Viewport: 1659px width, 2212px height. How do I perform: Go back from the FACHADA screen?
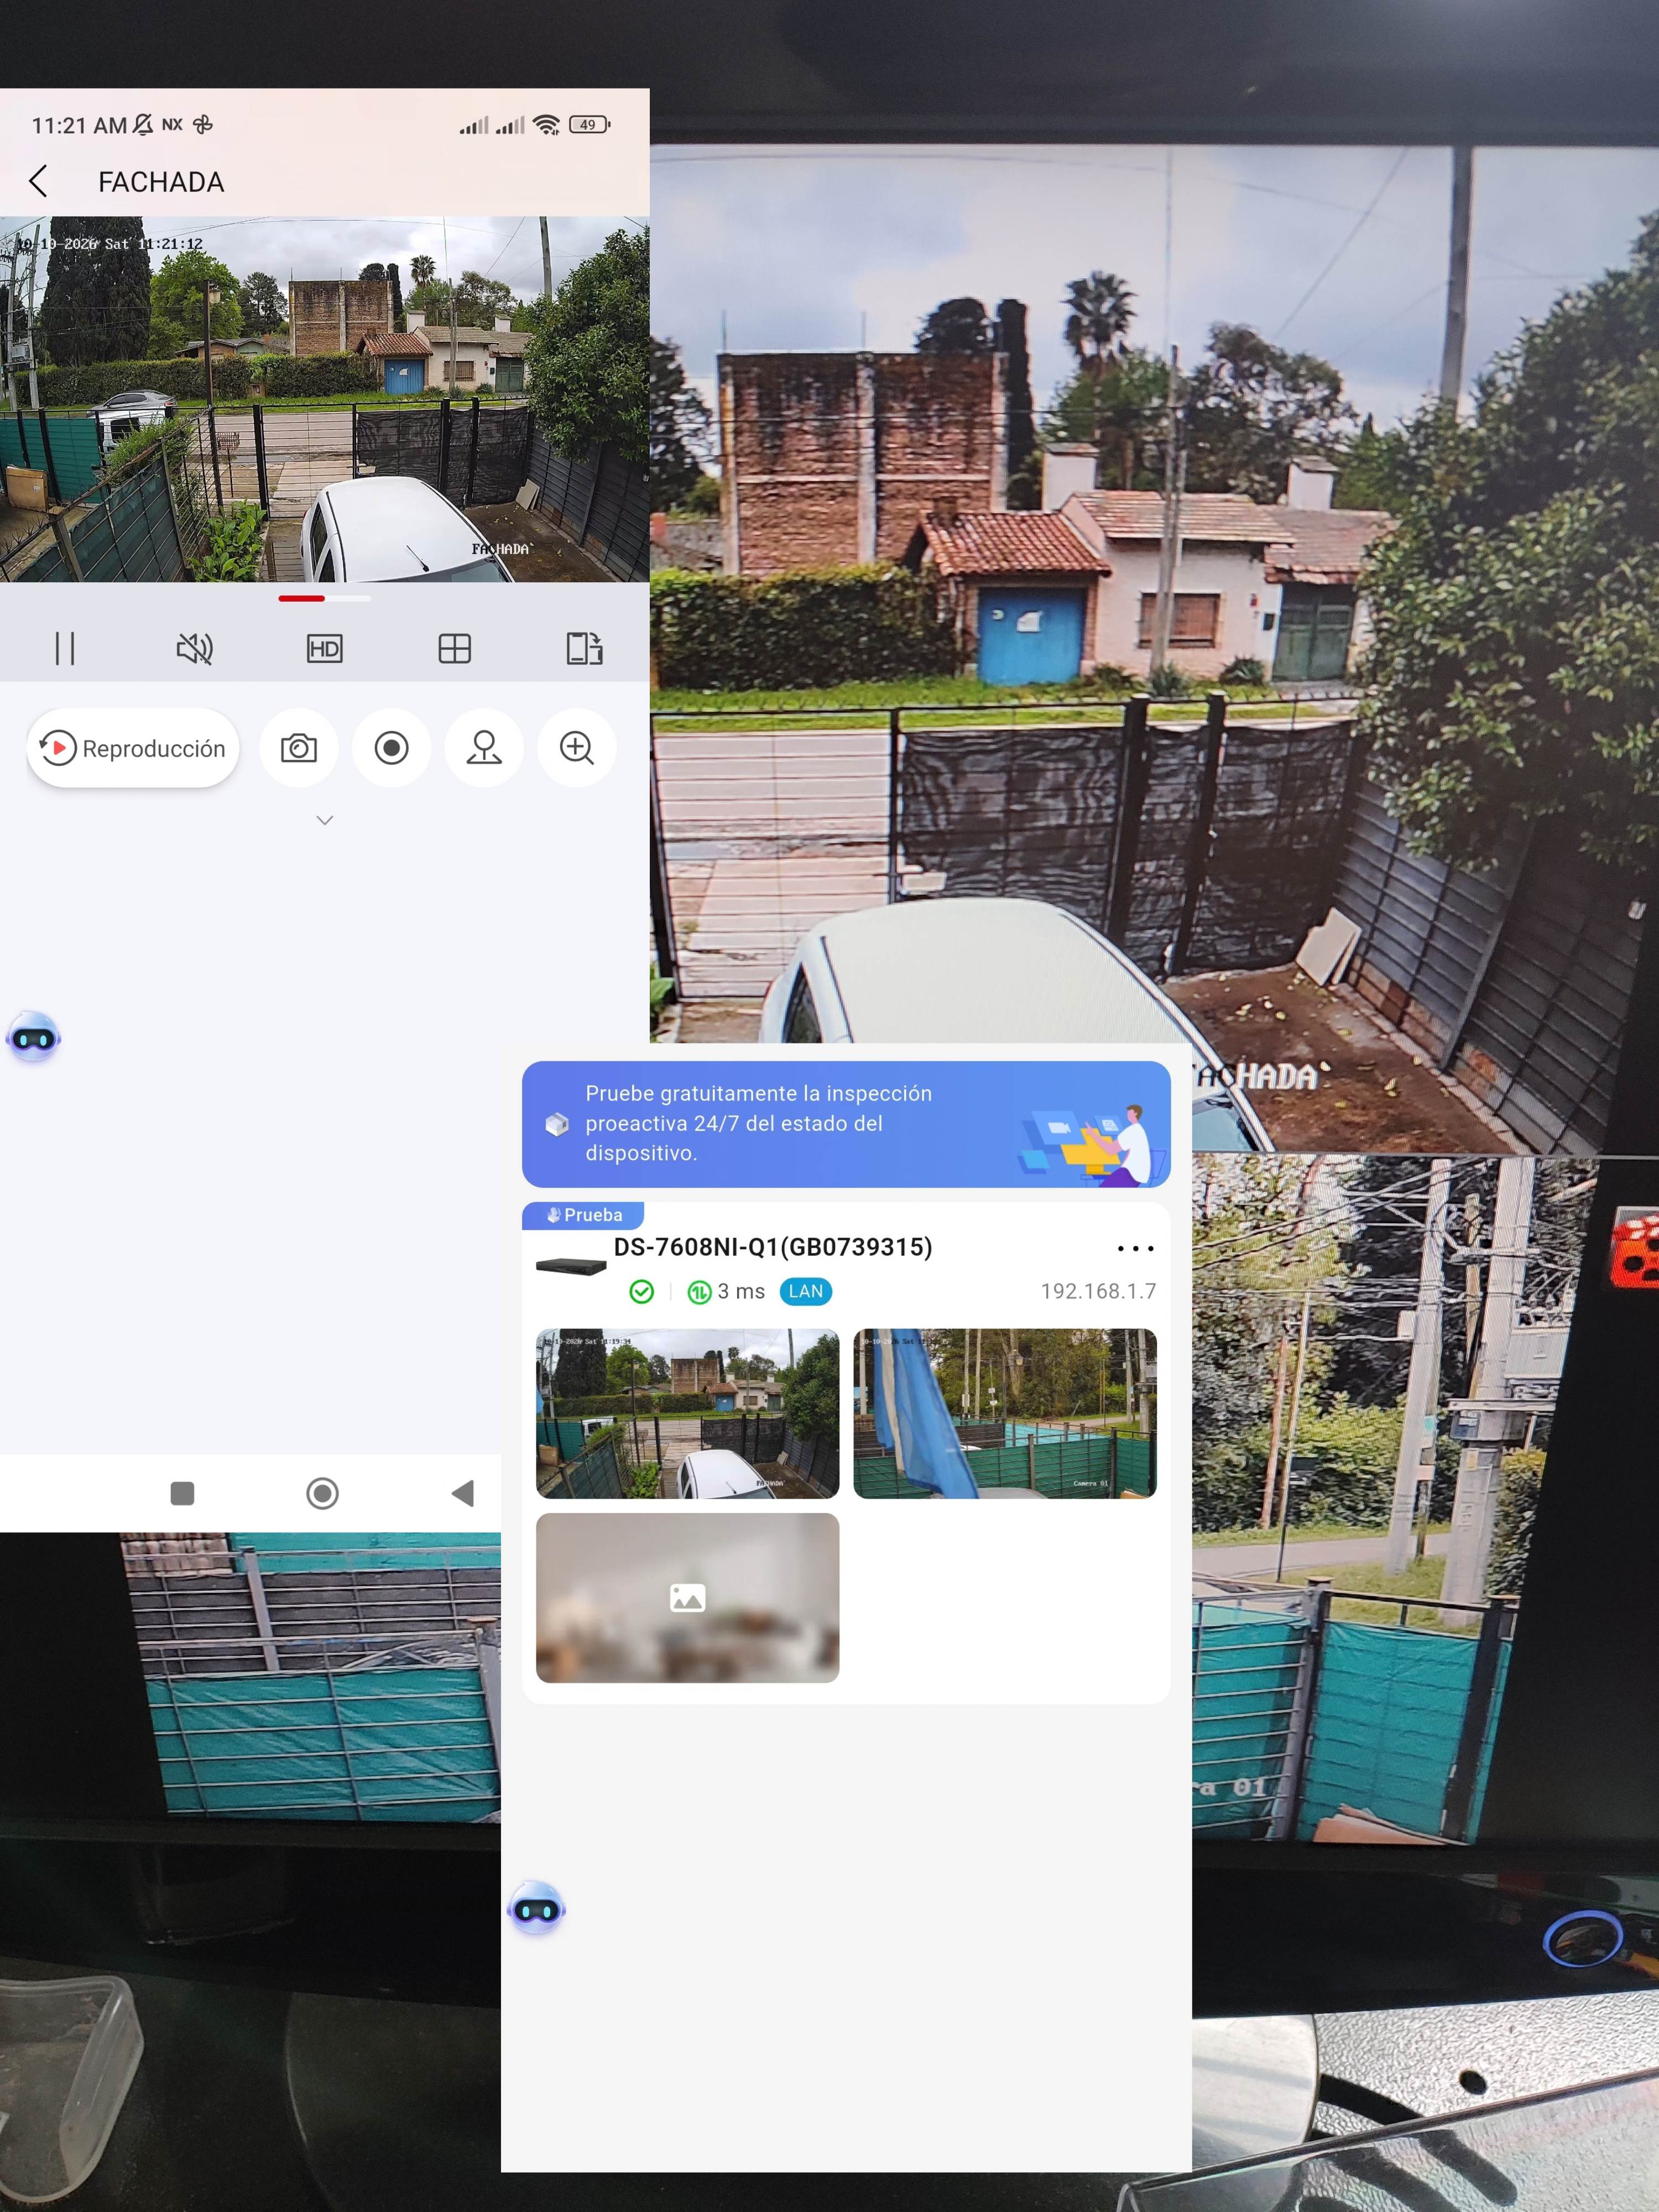(39, 182)
